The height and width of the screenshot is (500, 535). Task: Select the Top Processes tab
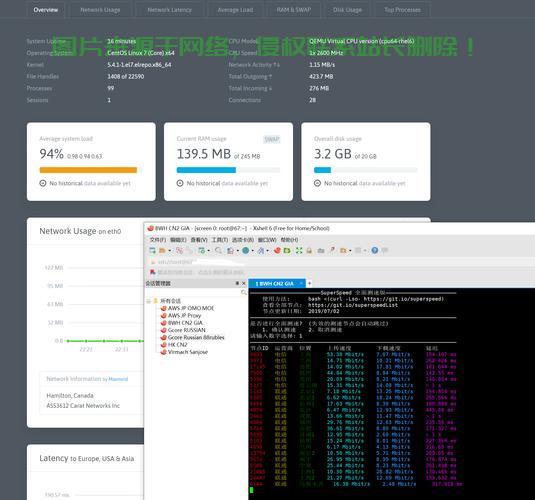pyautogui.click(x=403, y=10)
